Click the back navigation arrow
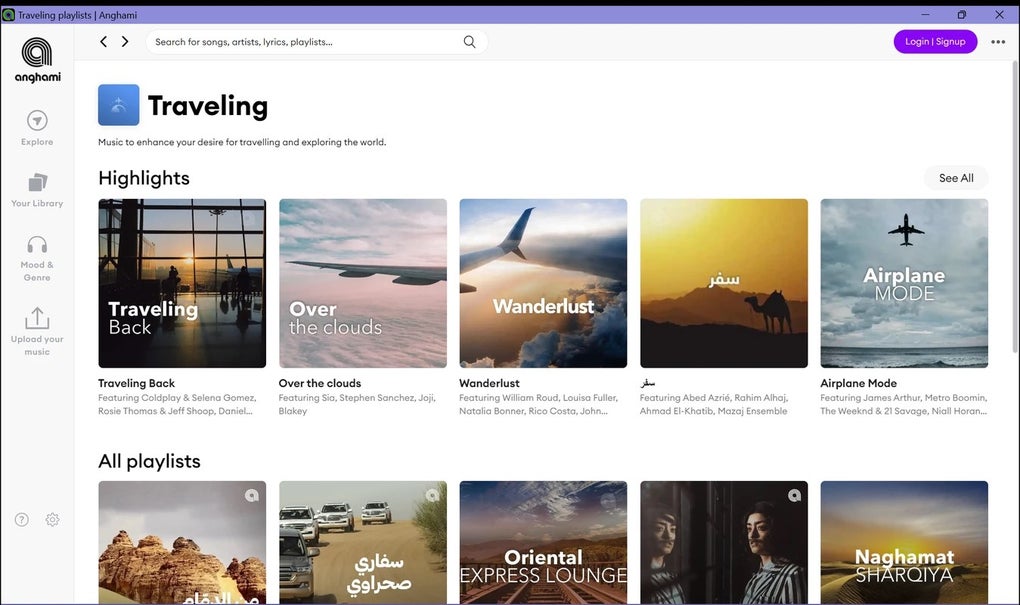Image resolution: width=1020 pixels, height=605 pixels. [x=103, y=41]
